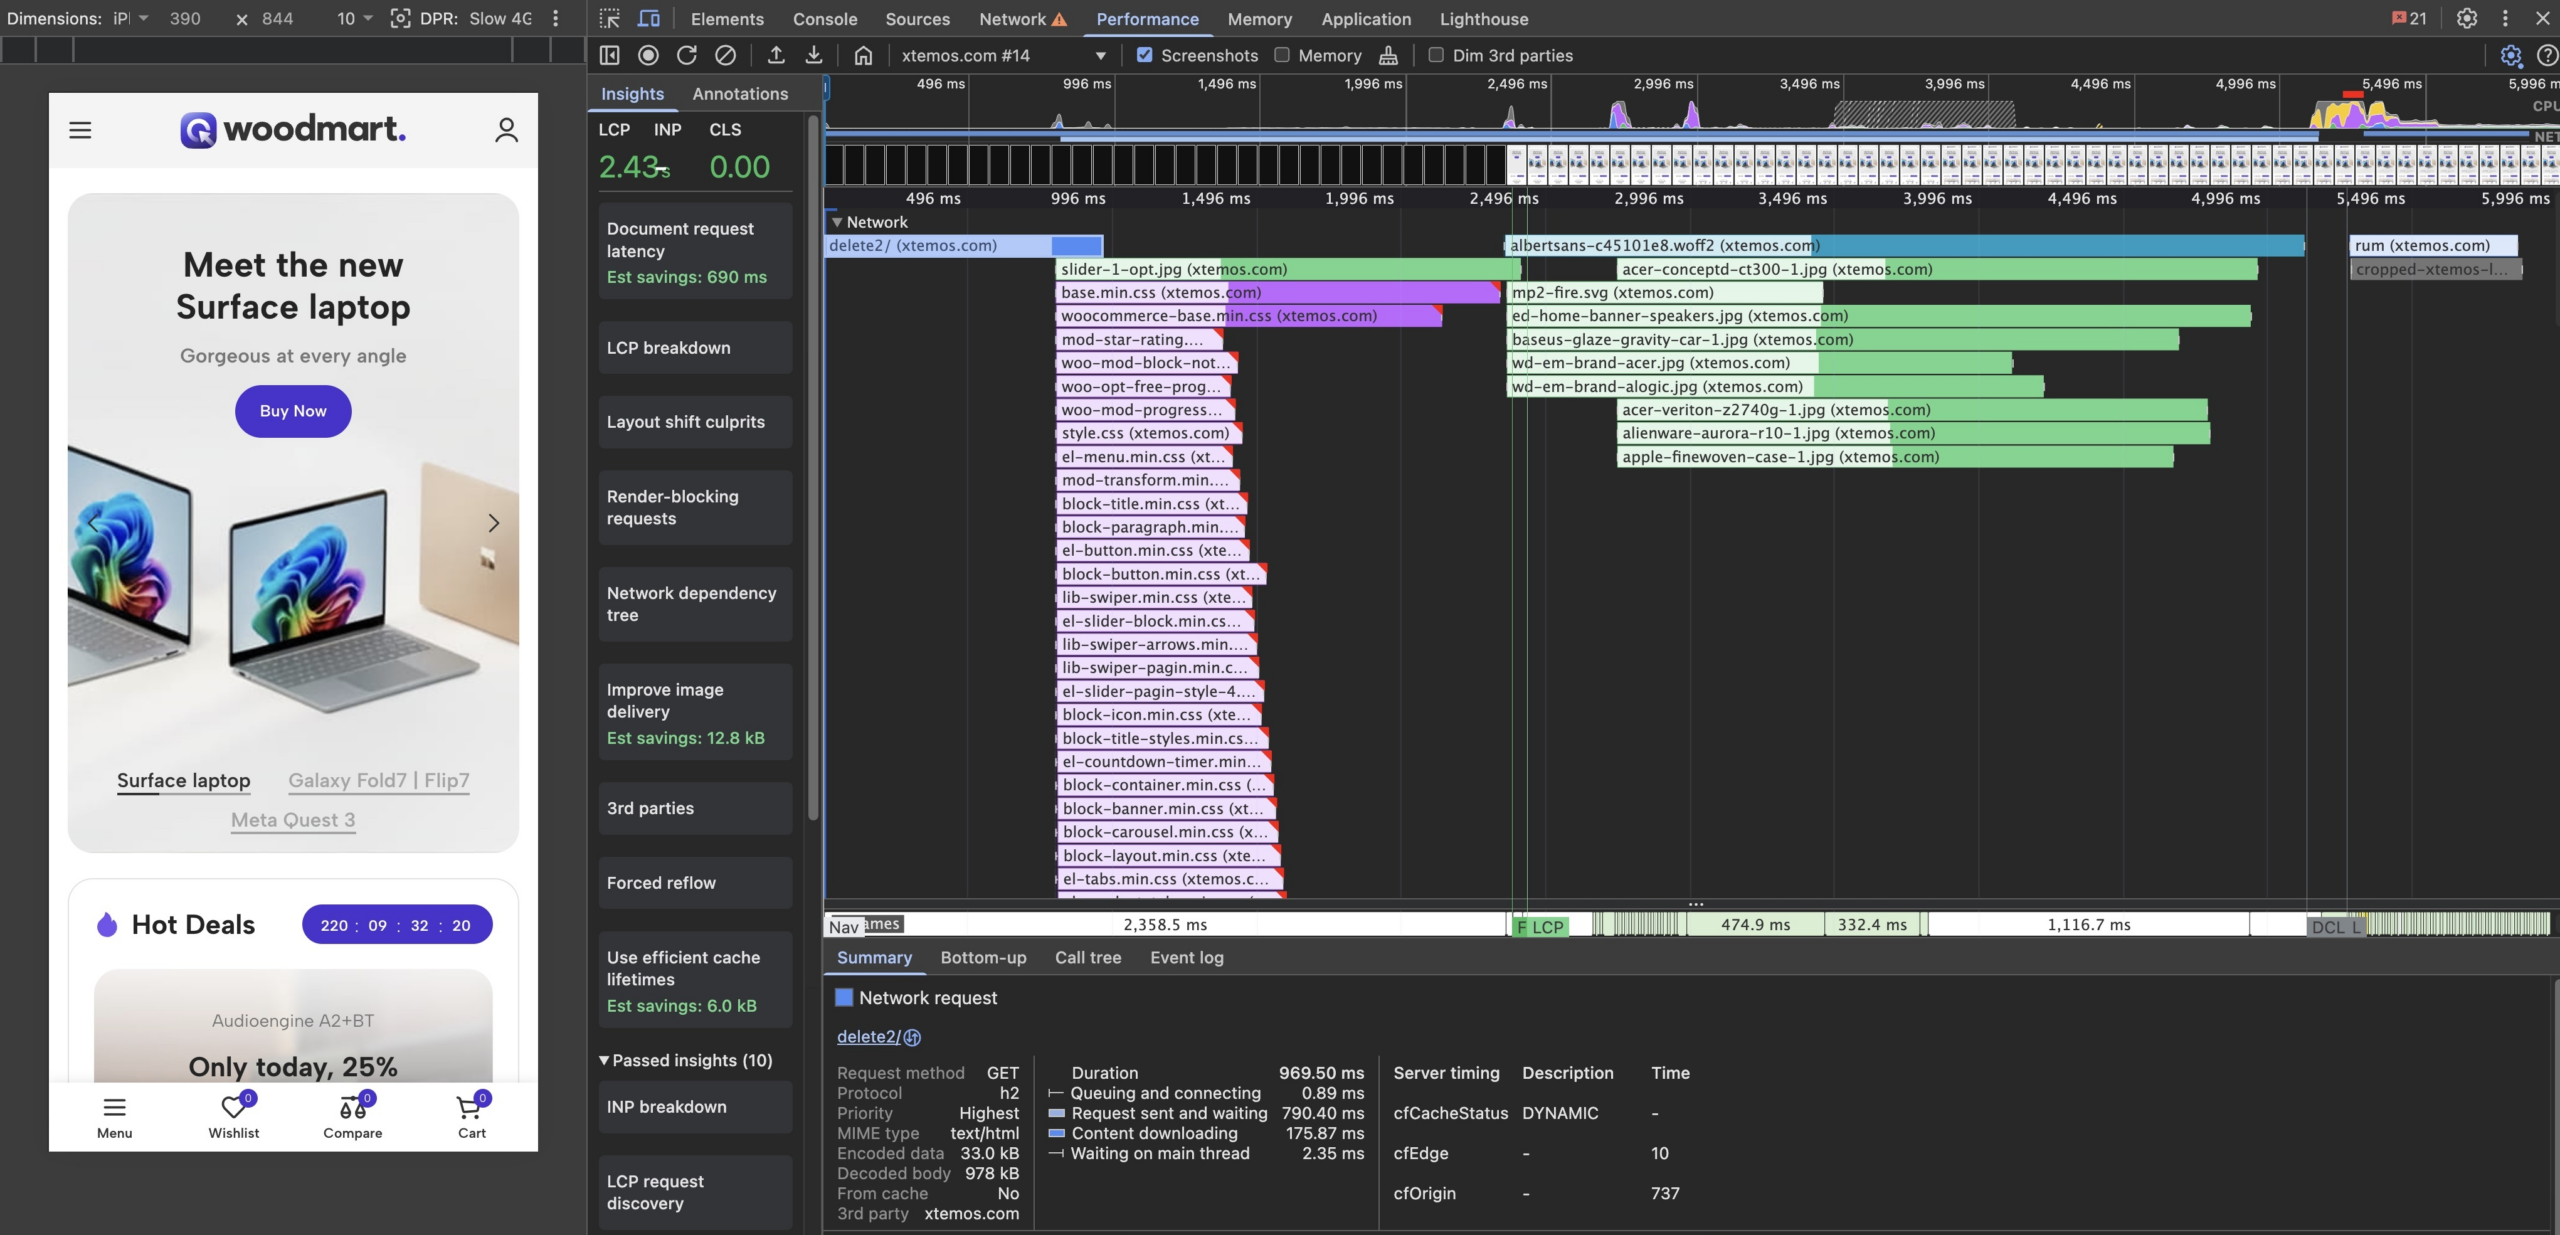Open the Bottom-up tab
This screenshot has height=1235, width=2560.
tap(983, 958)
